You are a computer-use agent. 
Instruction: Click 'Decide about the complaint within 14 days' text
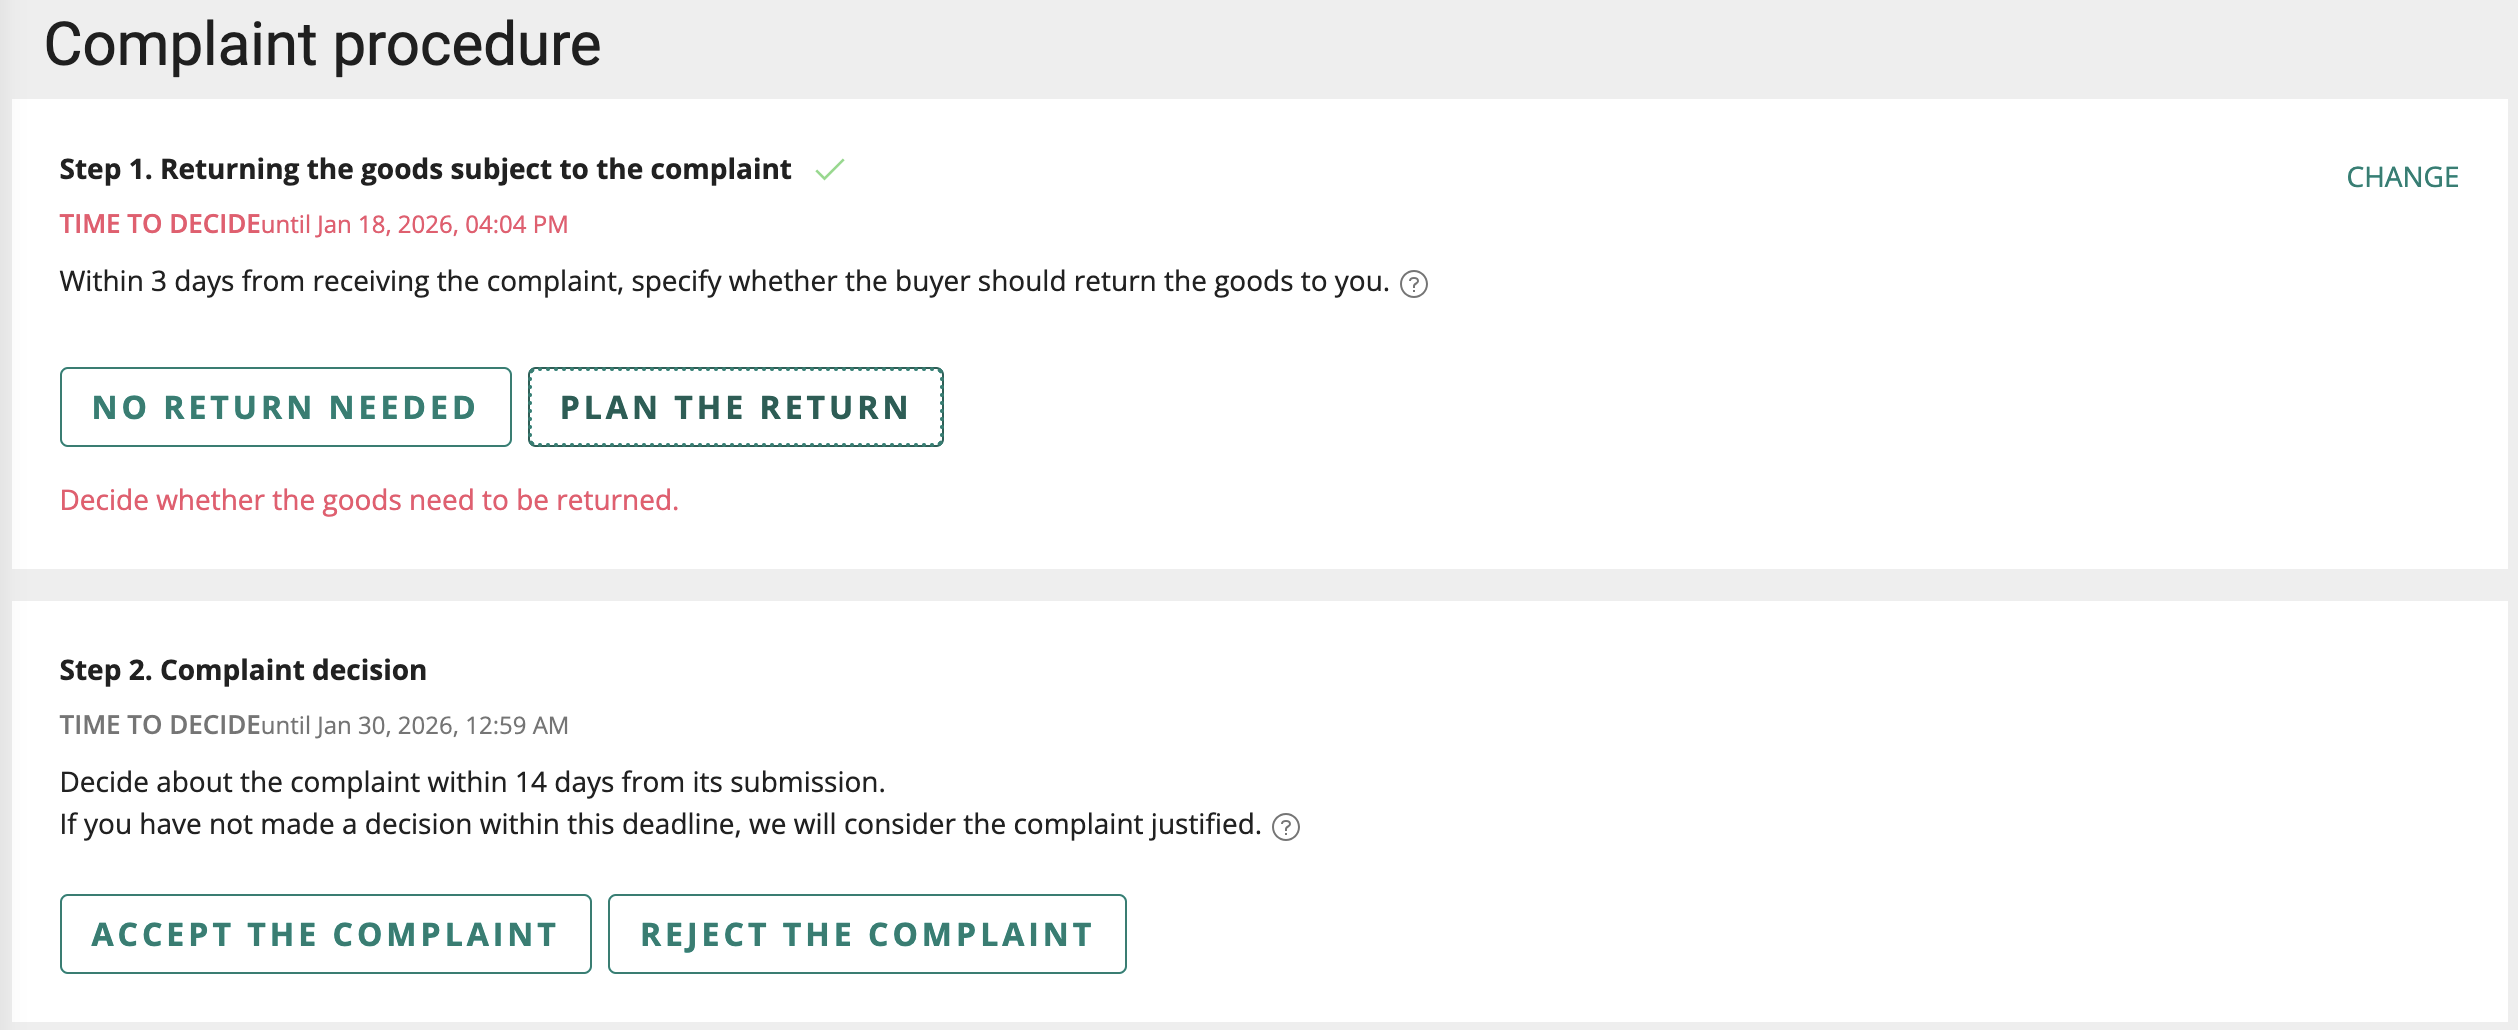pos(472,782)
